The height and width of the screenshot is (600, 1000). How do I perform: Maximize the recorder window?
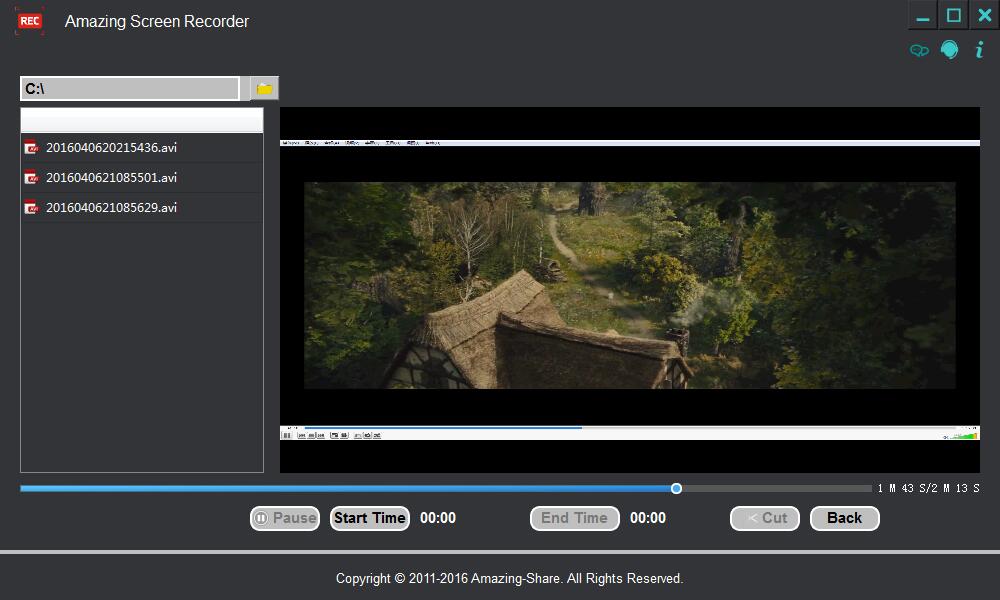(x=954, y=16)
